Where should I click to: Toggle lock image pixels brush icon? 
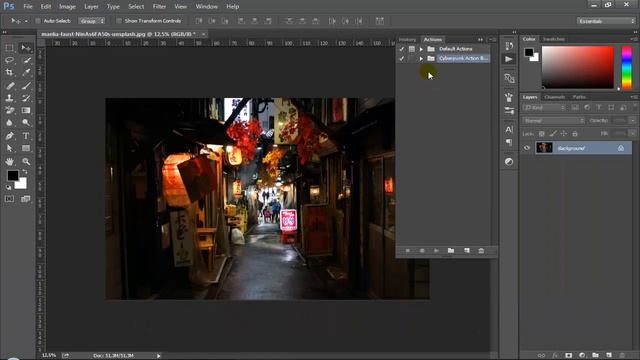click(x=553, y=134)
